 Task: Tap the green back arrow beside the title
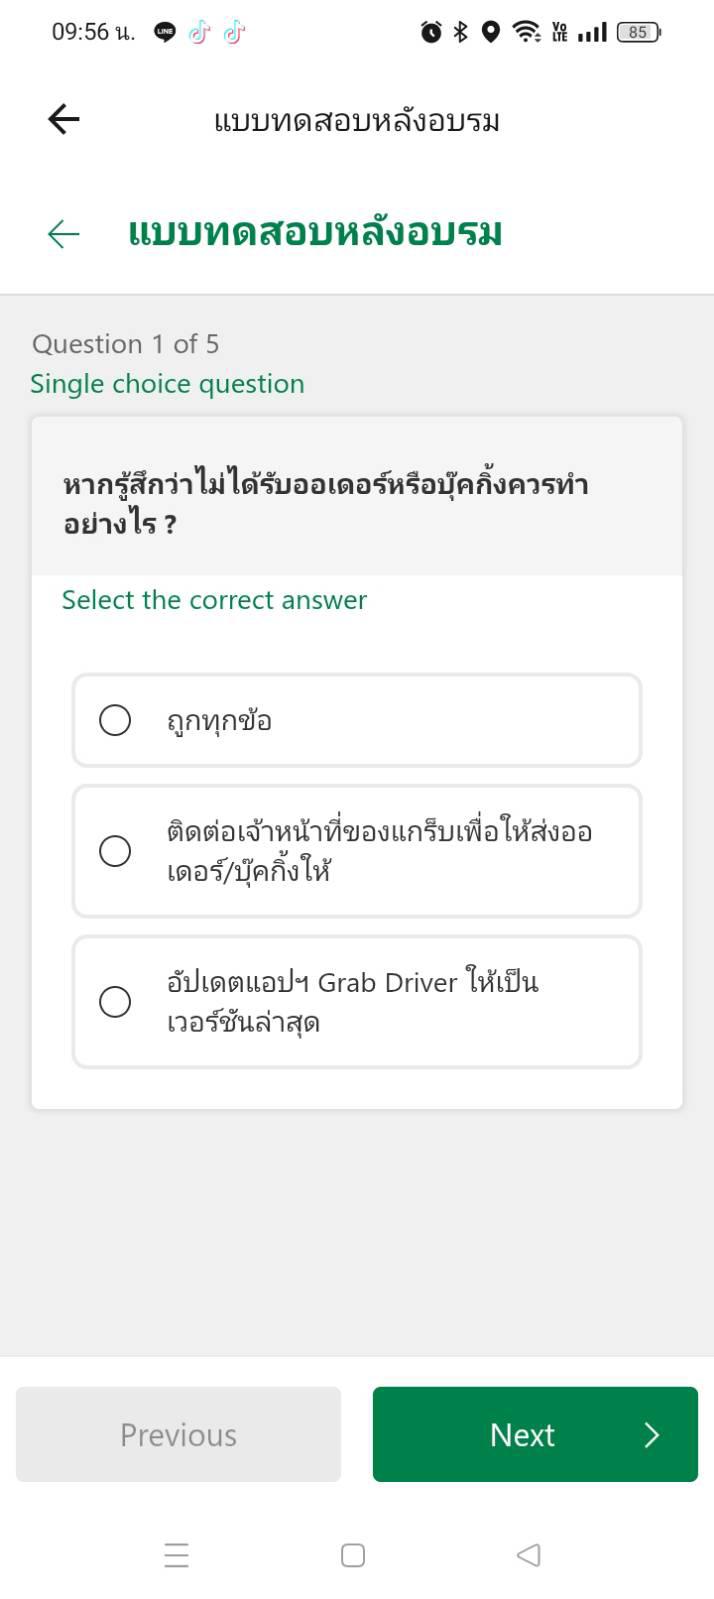tap(63, 234)
